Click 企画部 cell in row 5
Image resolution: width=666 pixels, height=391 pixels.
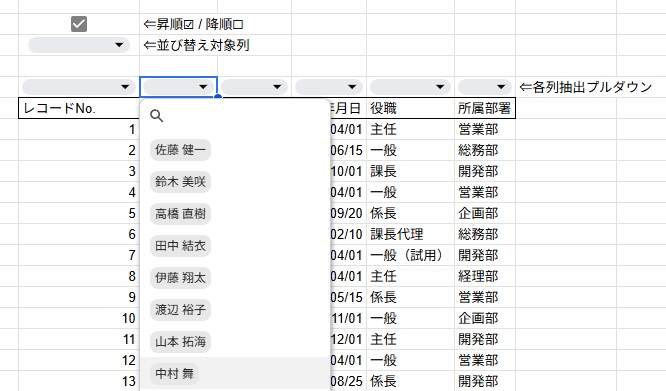tap(485, 213)
